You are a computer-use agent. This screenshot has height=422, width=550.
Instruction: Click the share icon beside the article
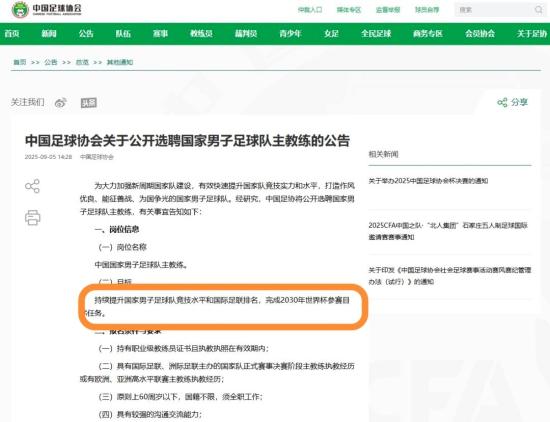tap(32, 186)
